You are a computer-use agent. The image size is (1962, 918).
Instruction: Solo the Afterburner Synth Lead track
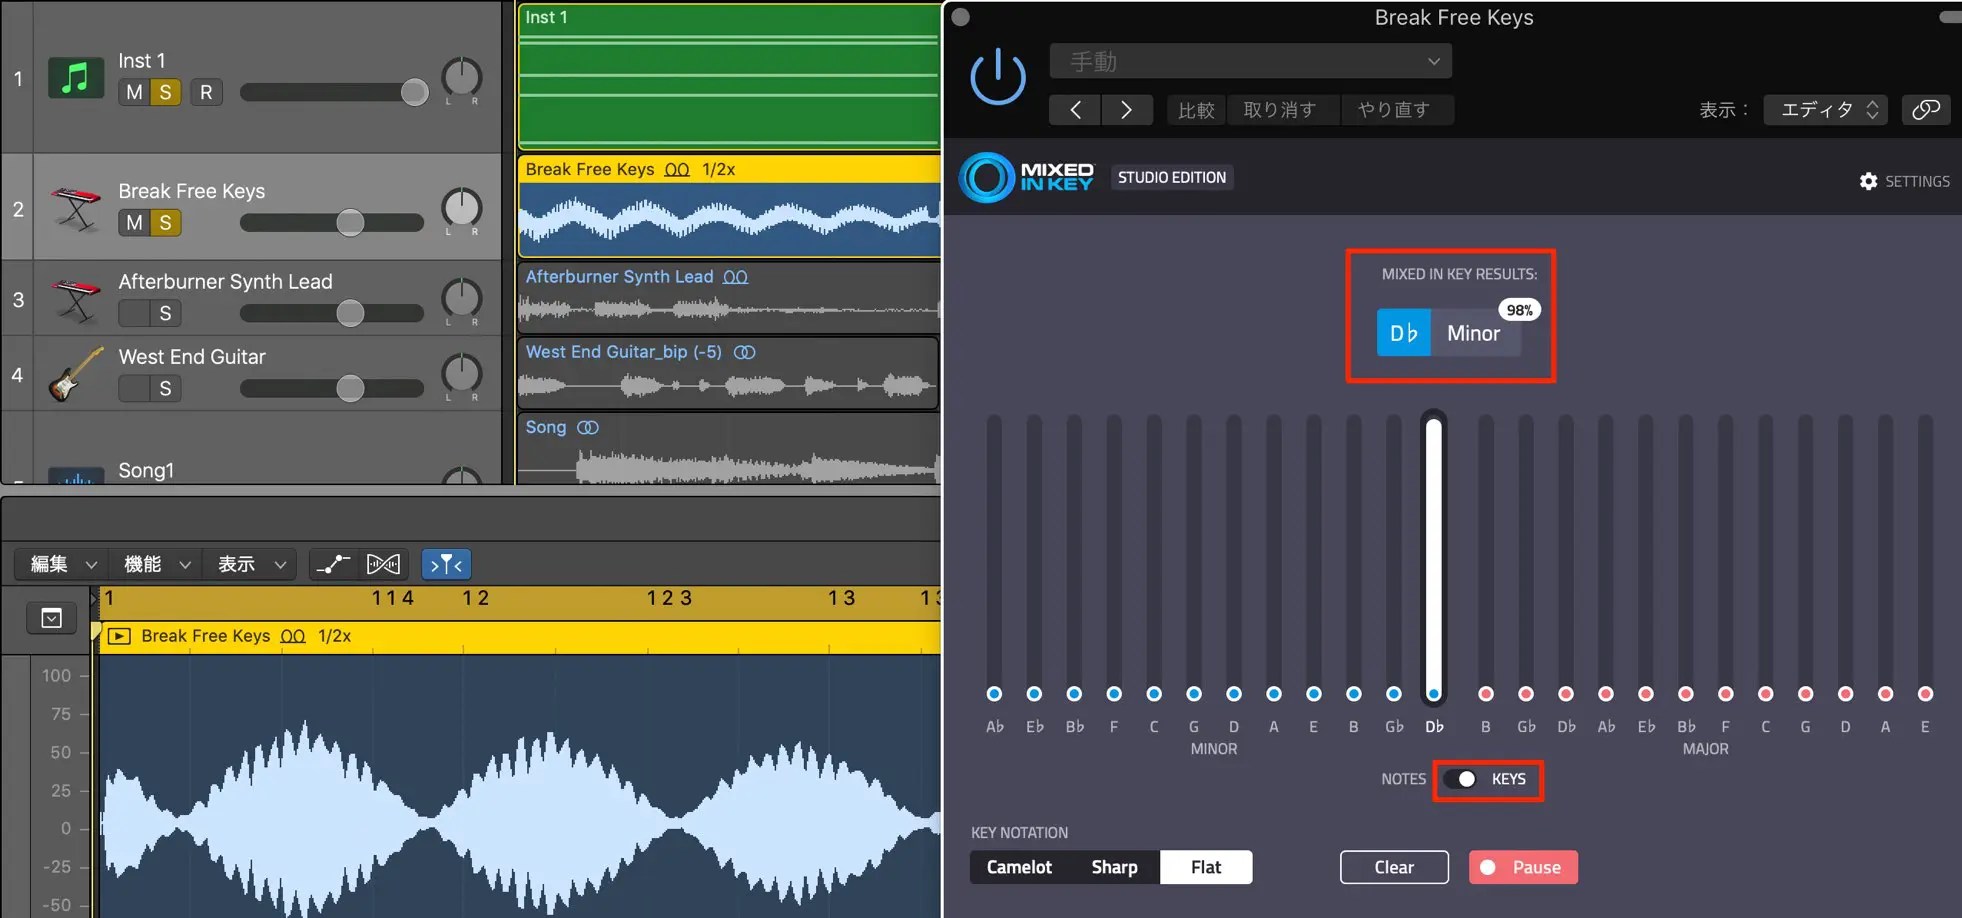pyautogui.click(x=165, y=313)
